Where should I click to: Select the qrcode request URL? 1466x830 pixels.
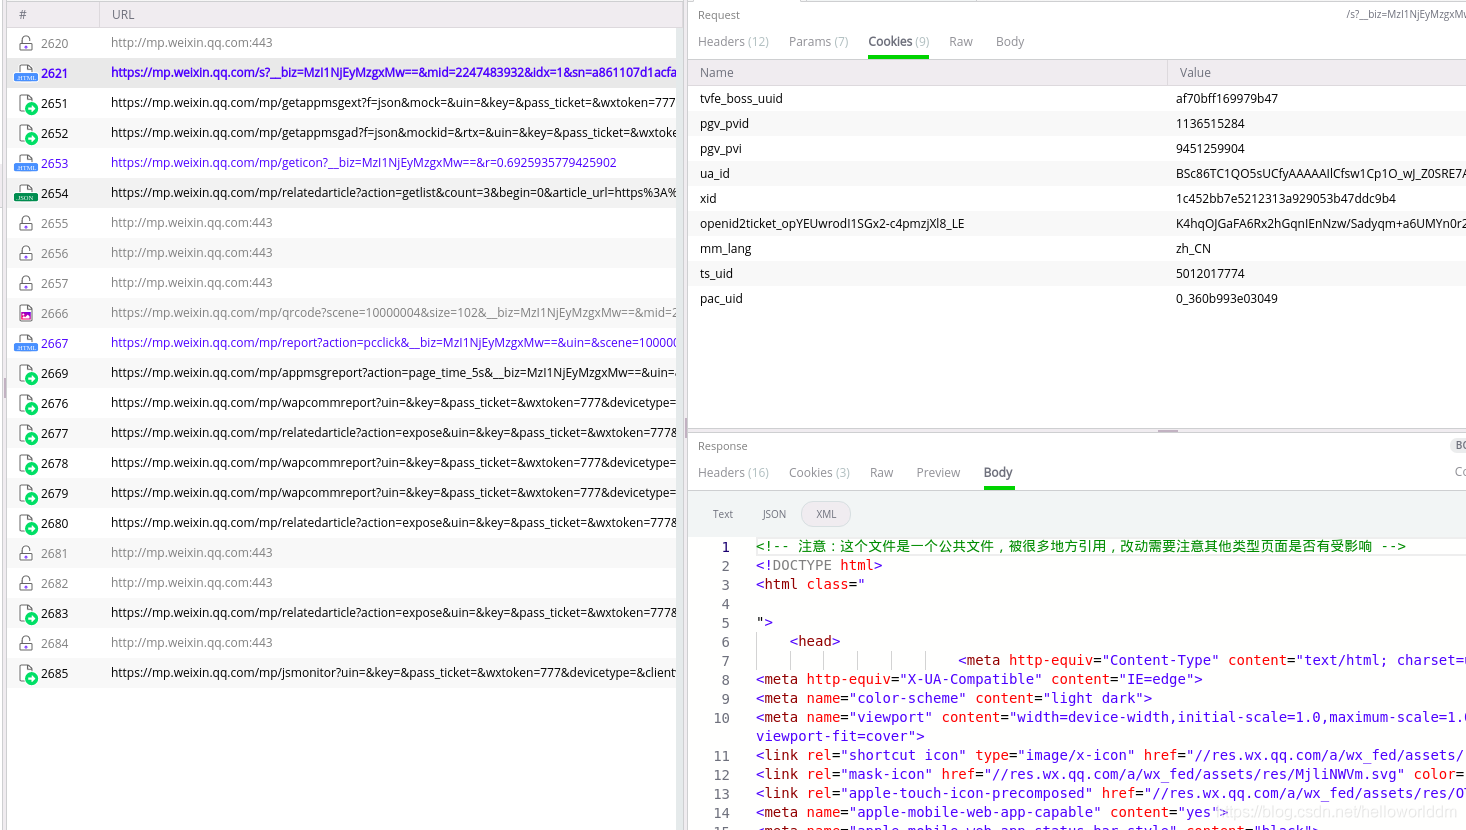pos(393,313)
